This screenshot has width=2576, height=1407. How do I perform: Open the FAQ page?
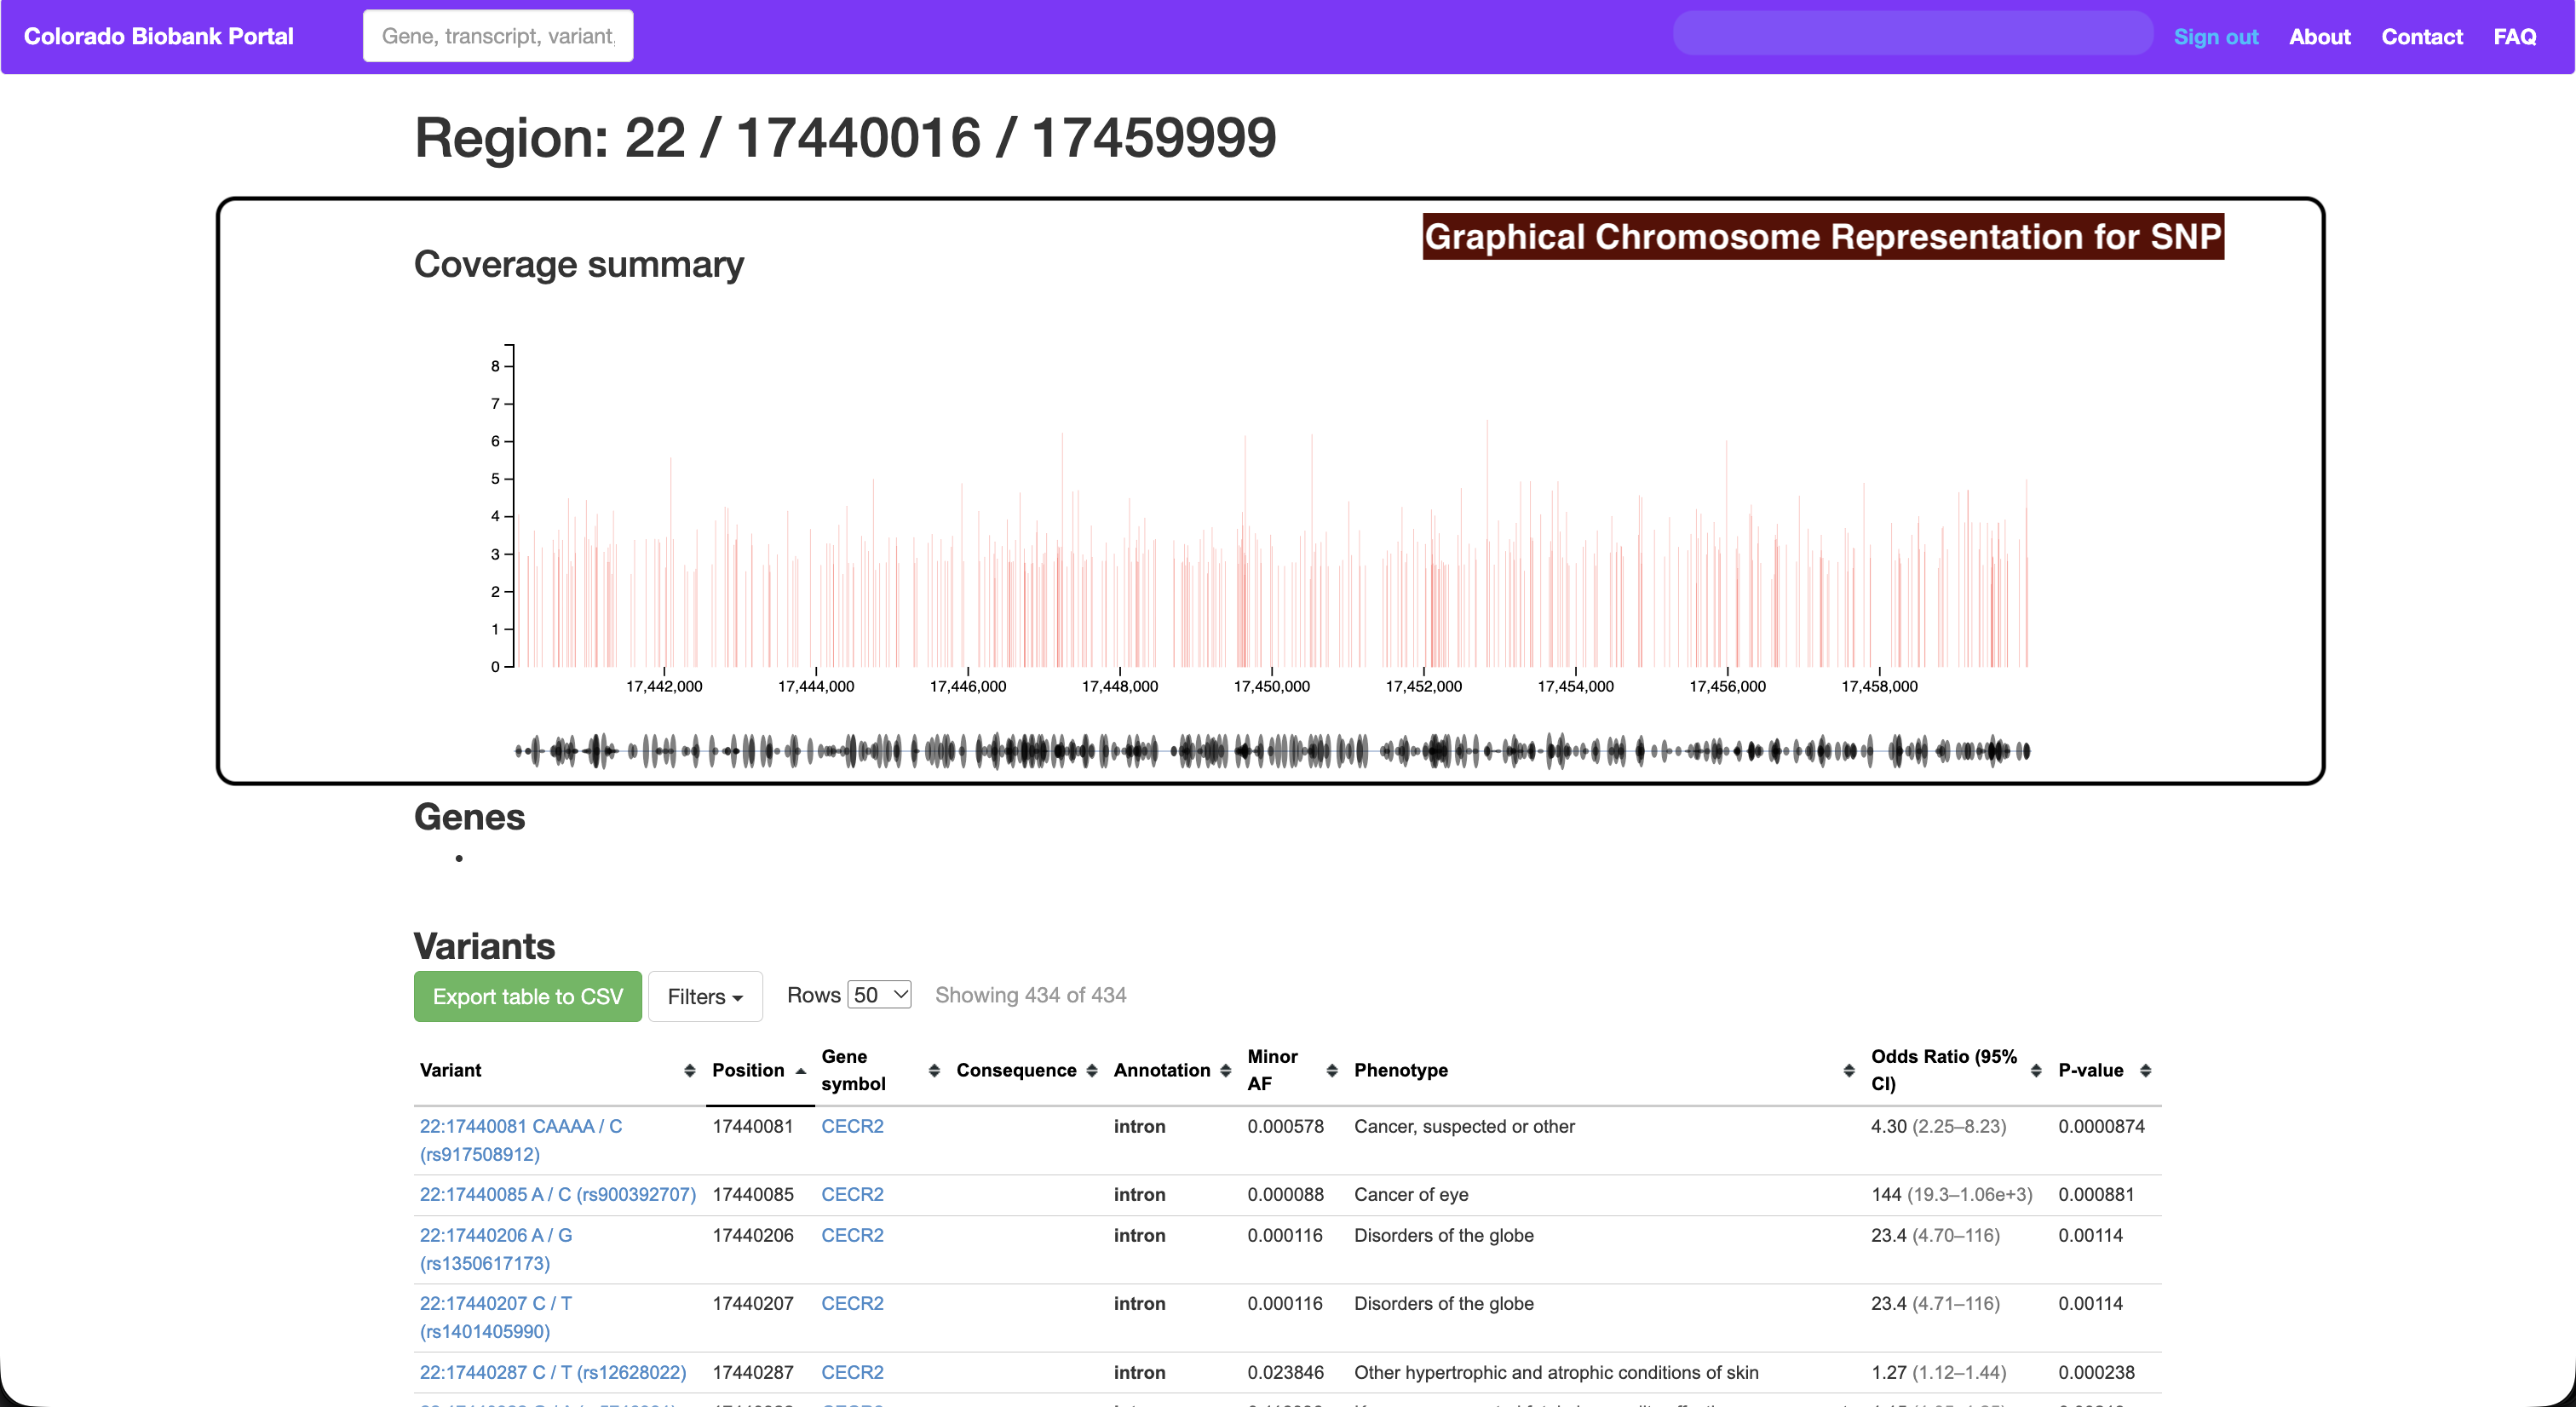(2514, 37)
